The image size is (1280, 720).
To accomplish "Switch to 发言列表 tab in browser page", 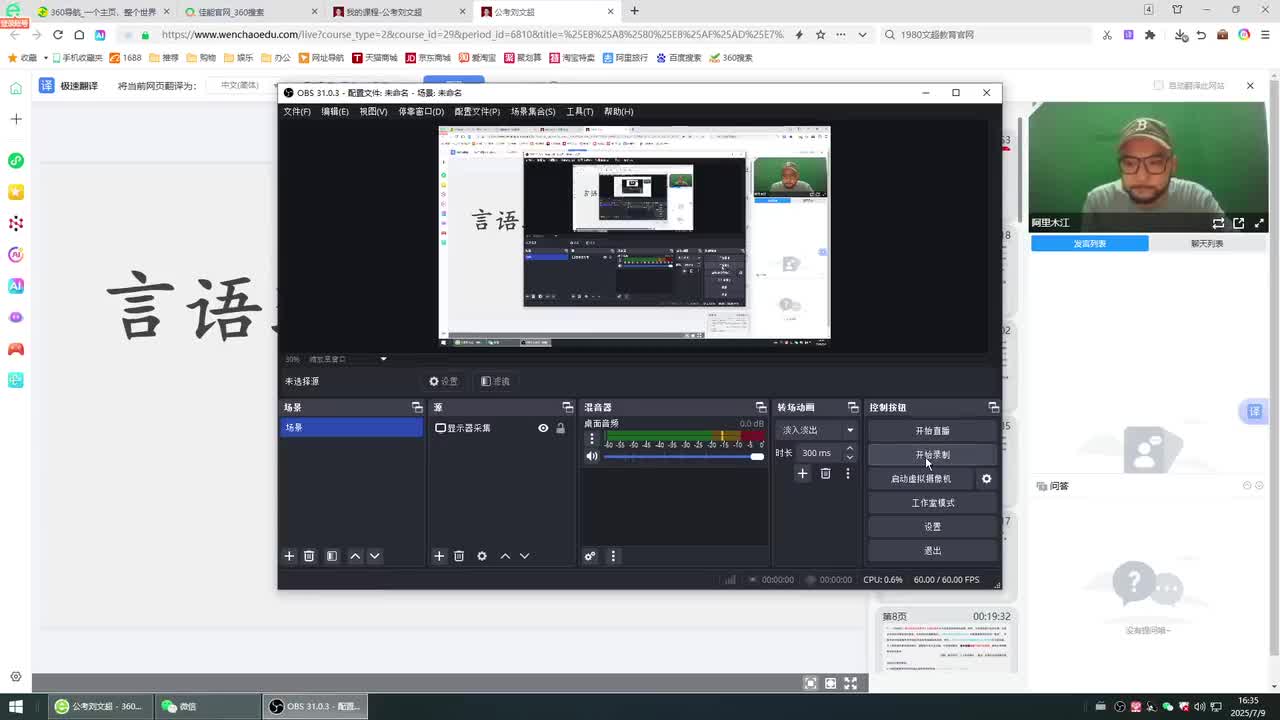I will 1090,244.
